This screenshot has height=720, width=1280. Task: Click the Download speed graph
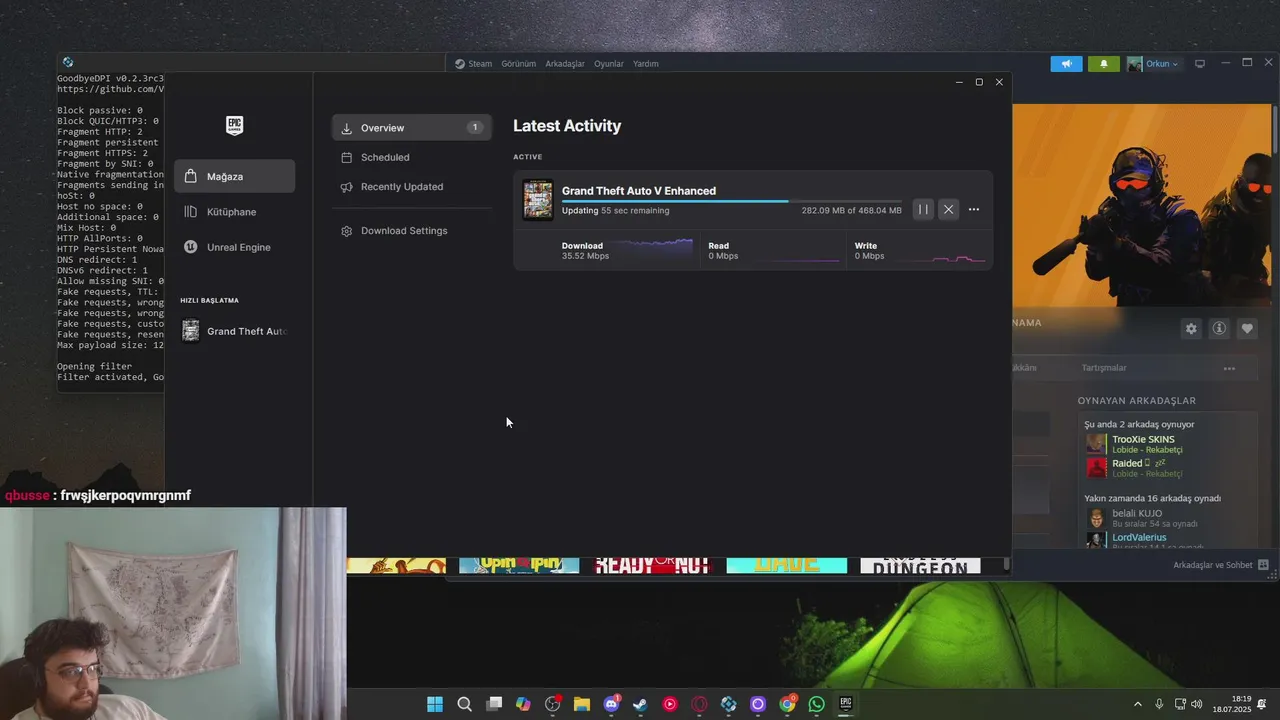[654, 250]
